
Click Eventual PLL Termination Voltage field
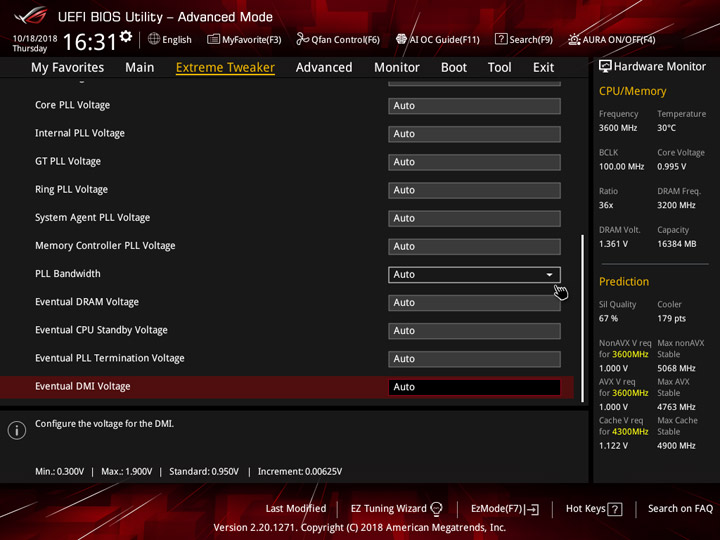[474, 359]
